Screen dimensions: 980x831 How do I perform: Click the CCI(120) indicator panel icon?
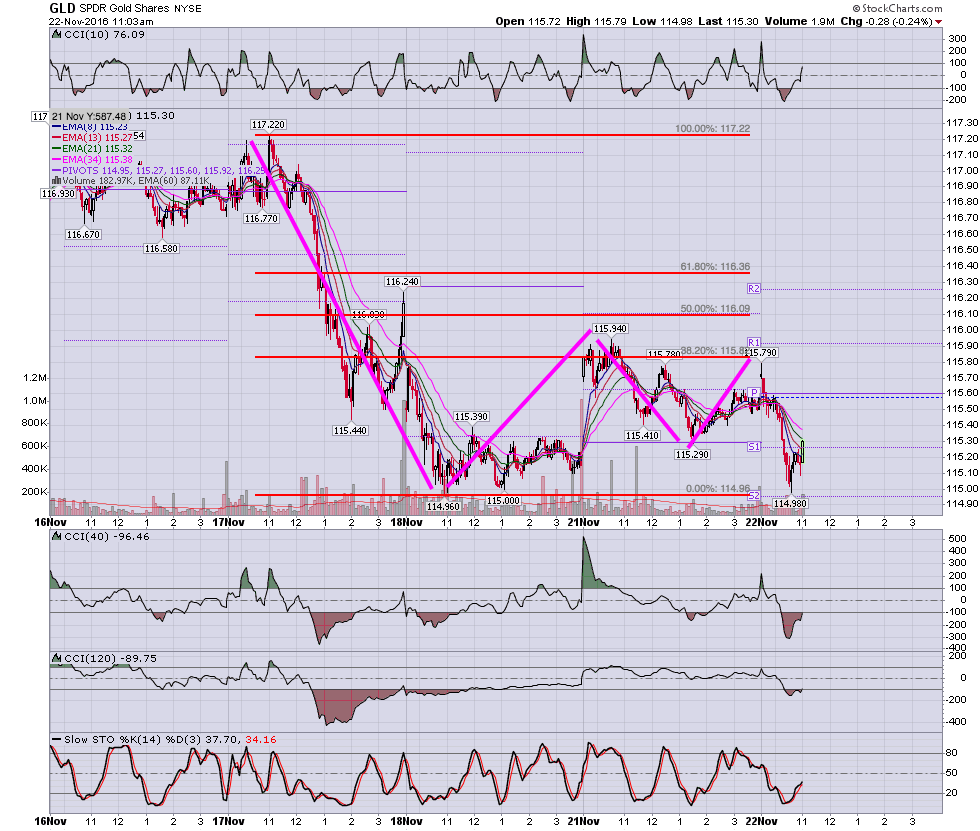56,659
